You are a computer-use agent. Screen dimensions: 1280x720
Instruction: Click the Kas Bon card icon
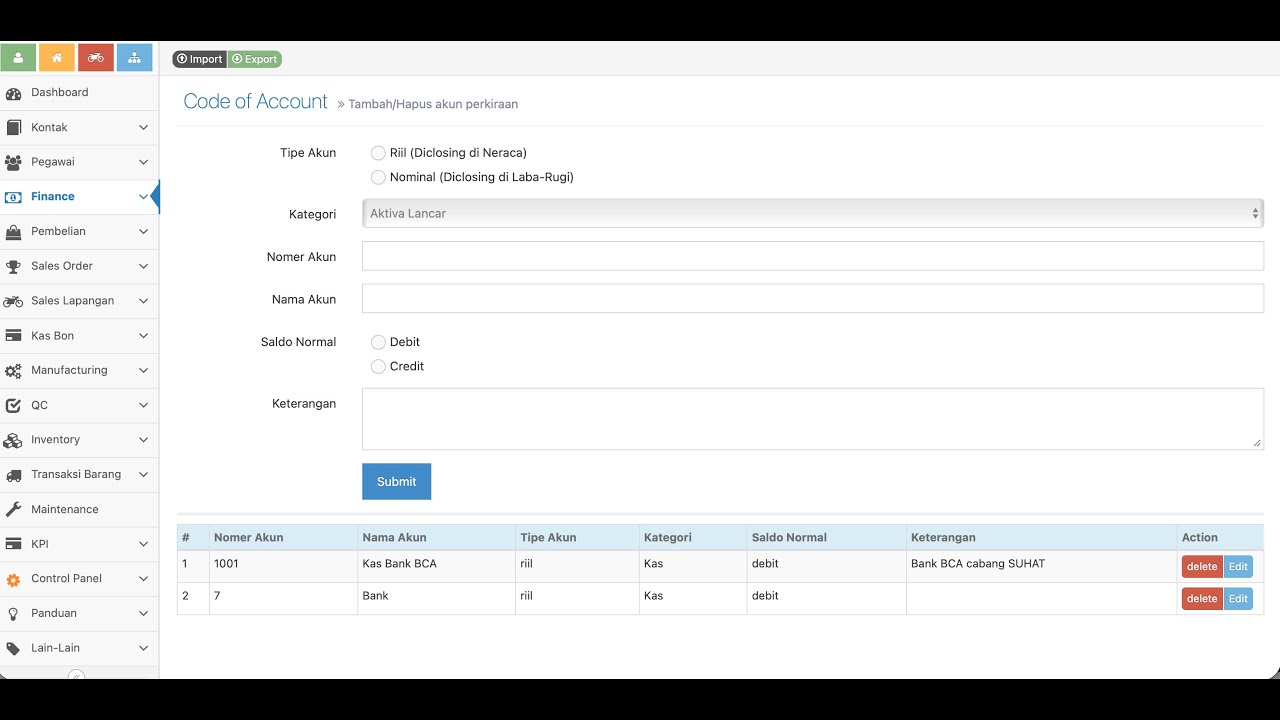point(13,336)
